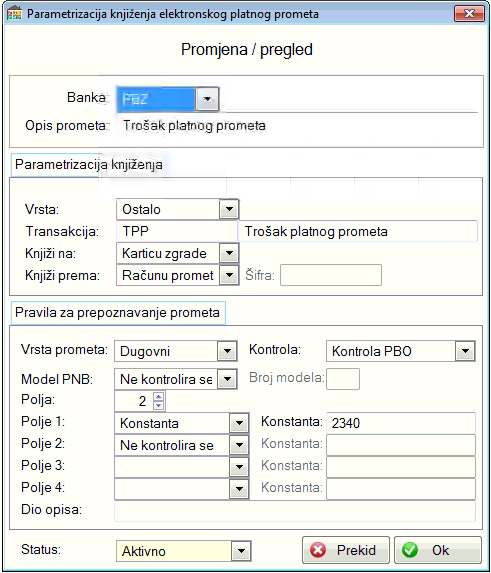Open the Banka dropdown
This screenshot has width=491, height=573.
pyautogui.click(x=207, y=99)
